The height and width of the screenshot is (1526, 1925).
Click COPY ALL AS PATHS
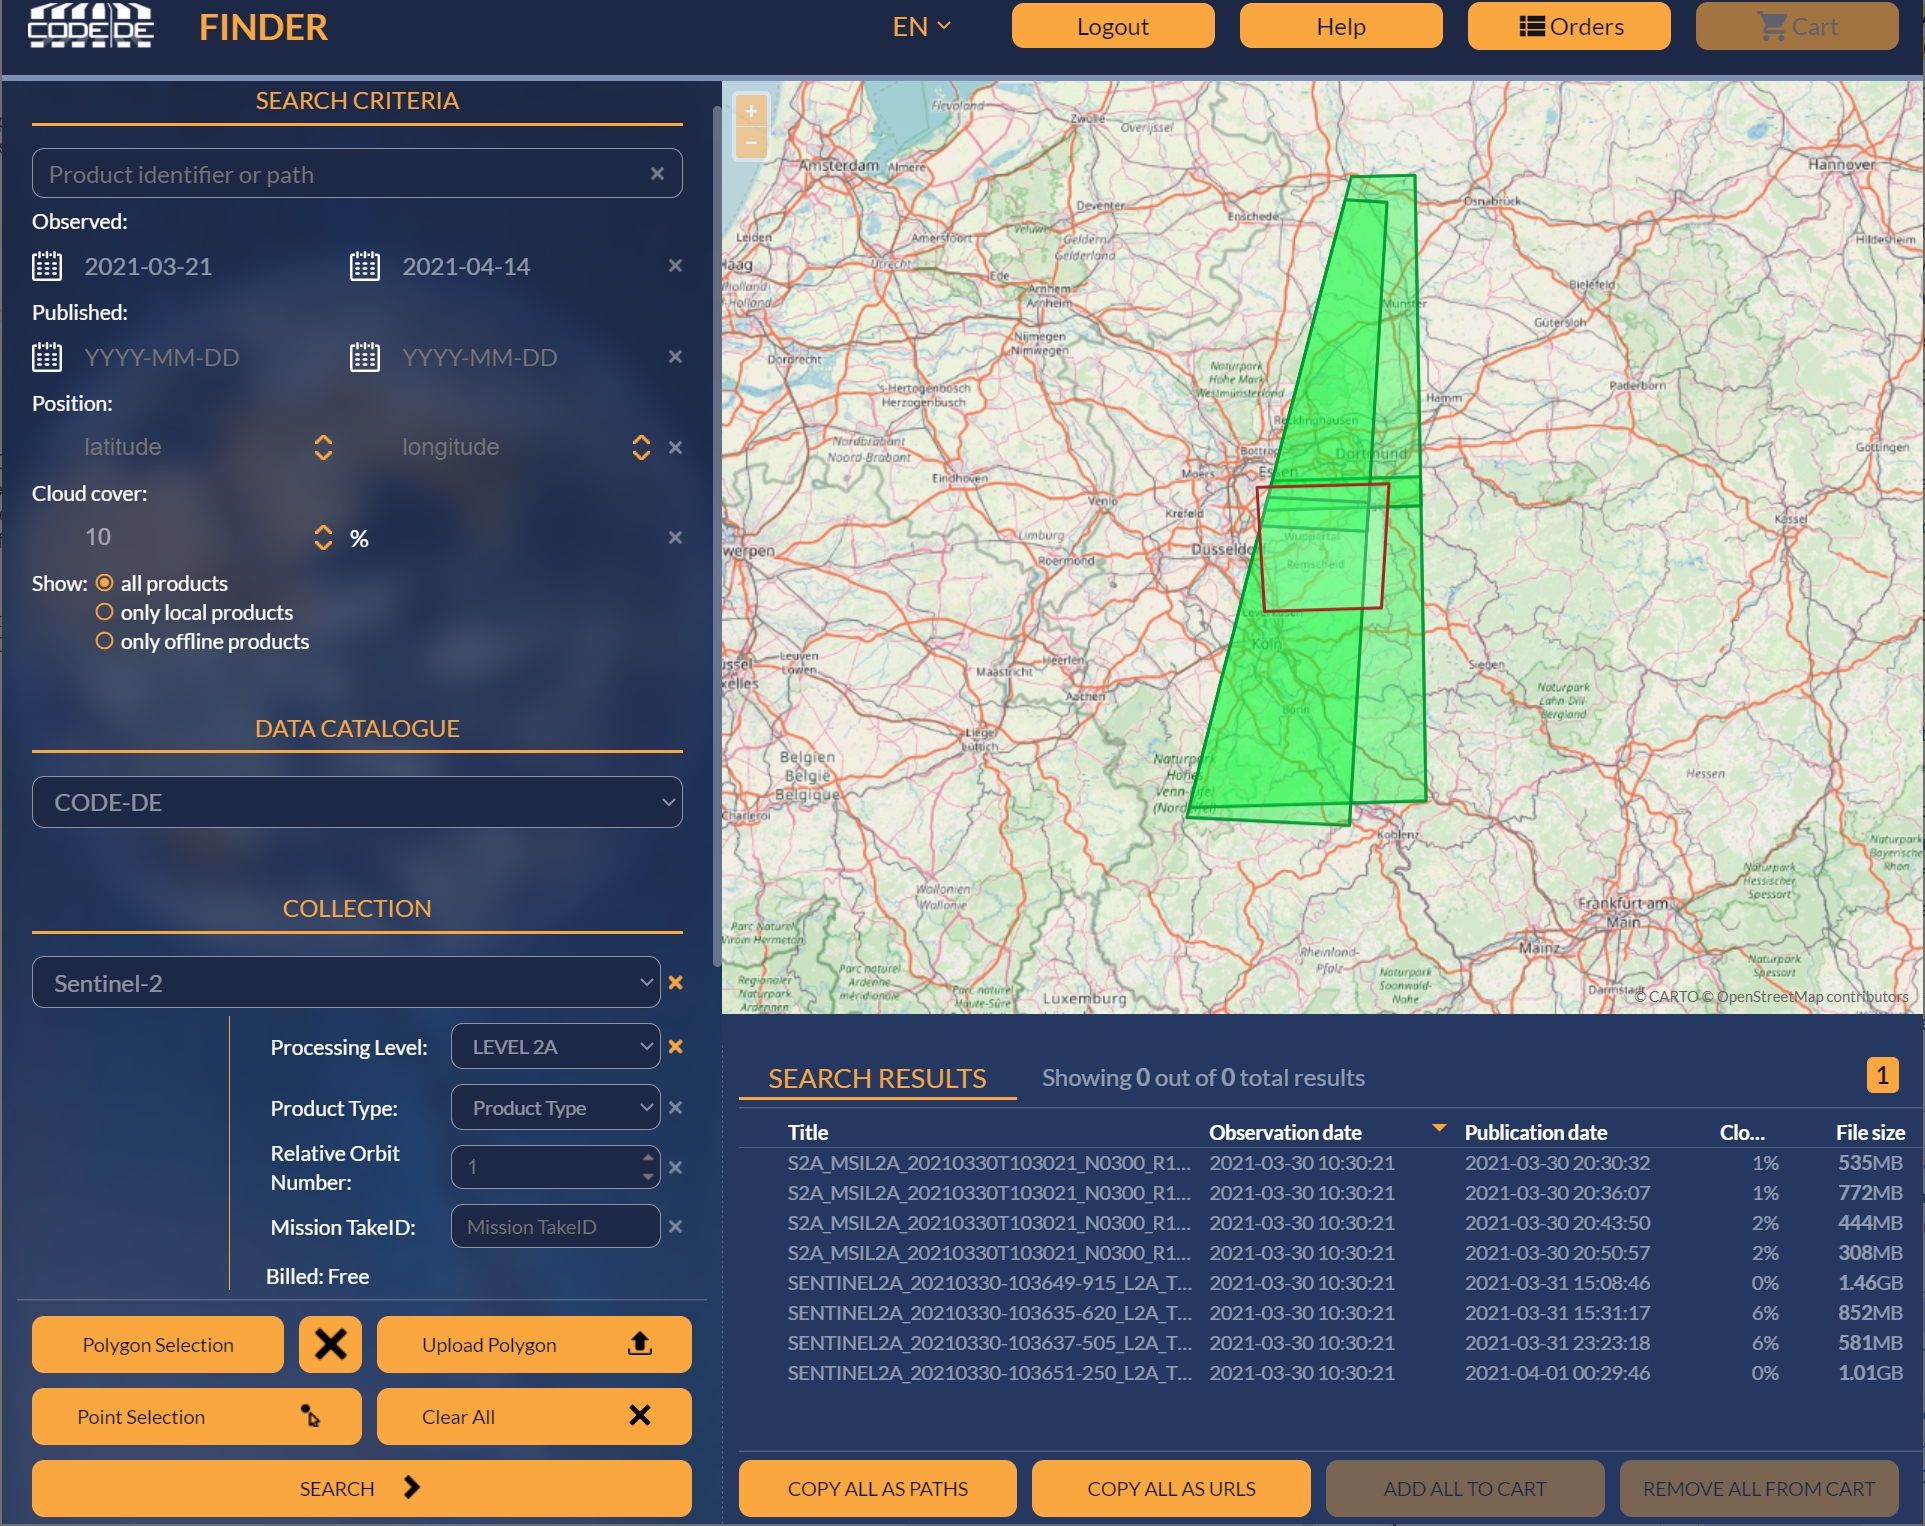coord(877,1489)
